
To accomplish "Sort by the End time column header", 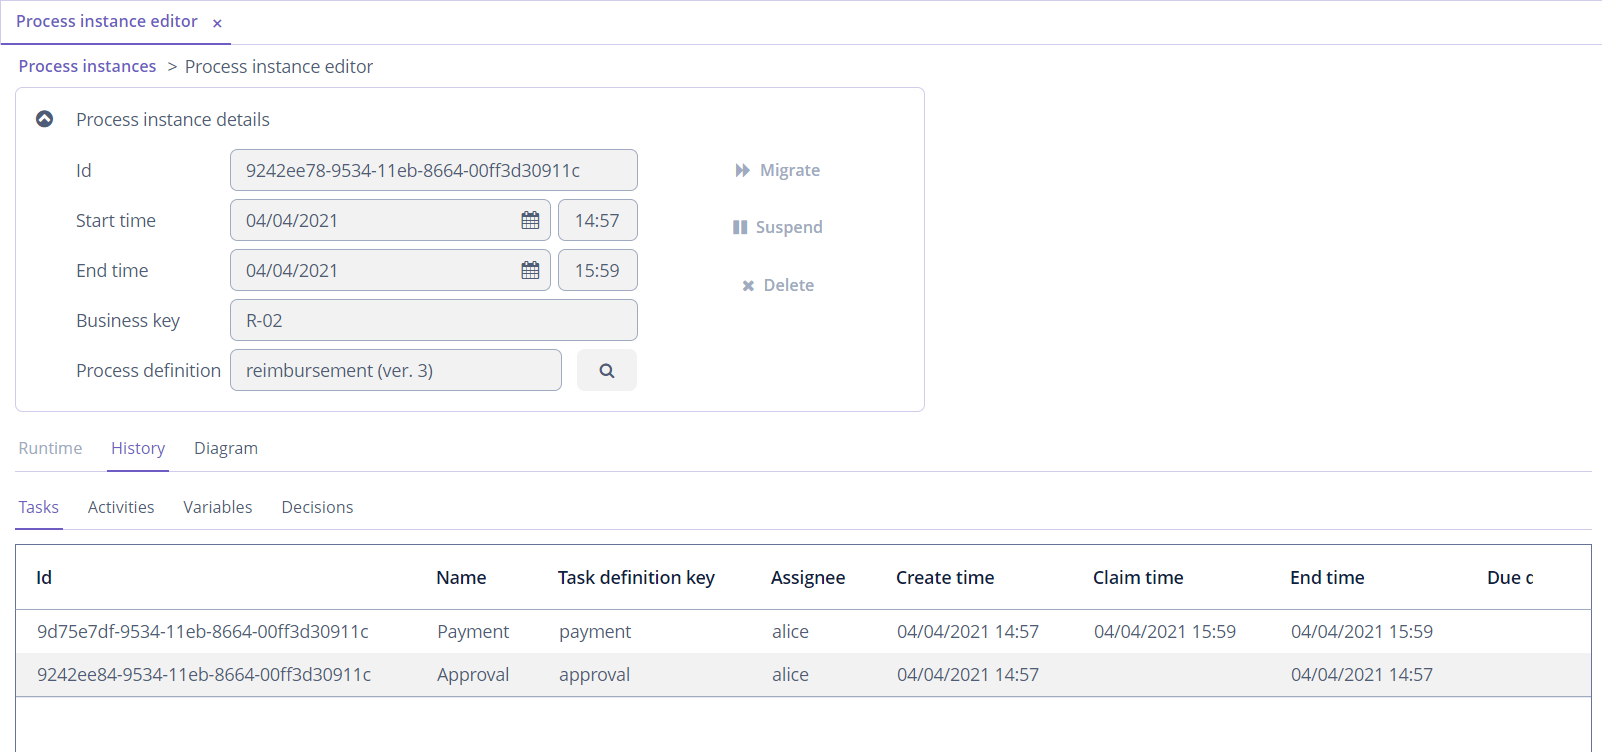I will [x=1327, y=577].
